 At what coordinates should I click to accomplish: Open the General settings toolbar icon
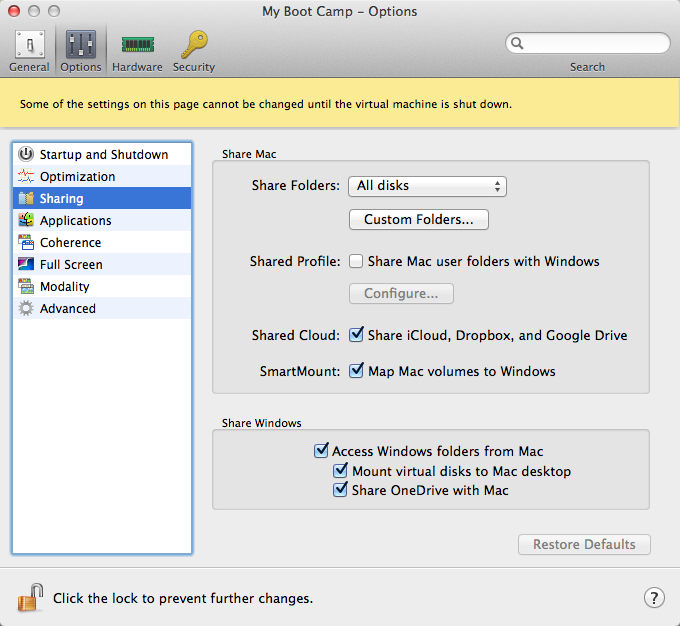coord(29,44)
